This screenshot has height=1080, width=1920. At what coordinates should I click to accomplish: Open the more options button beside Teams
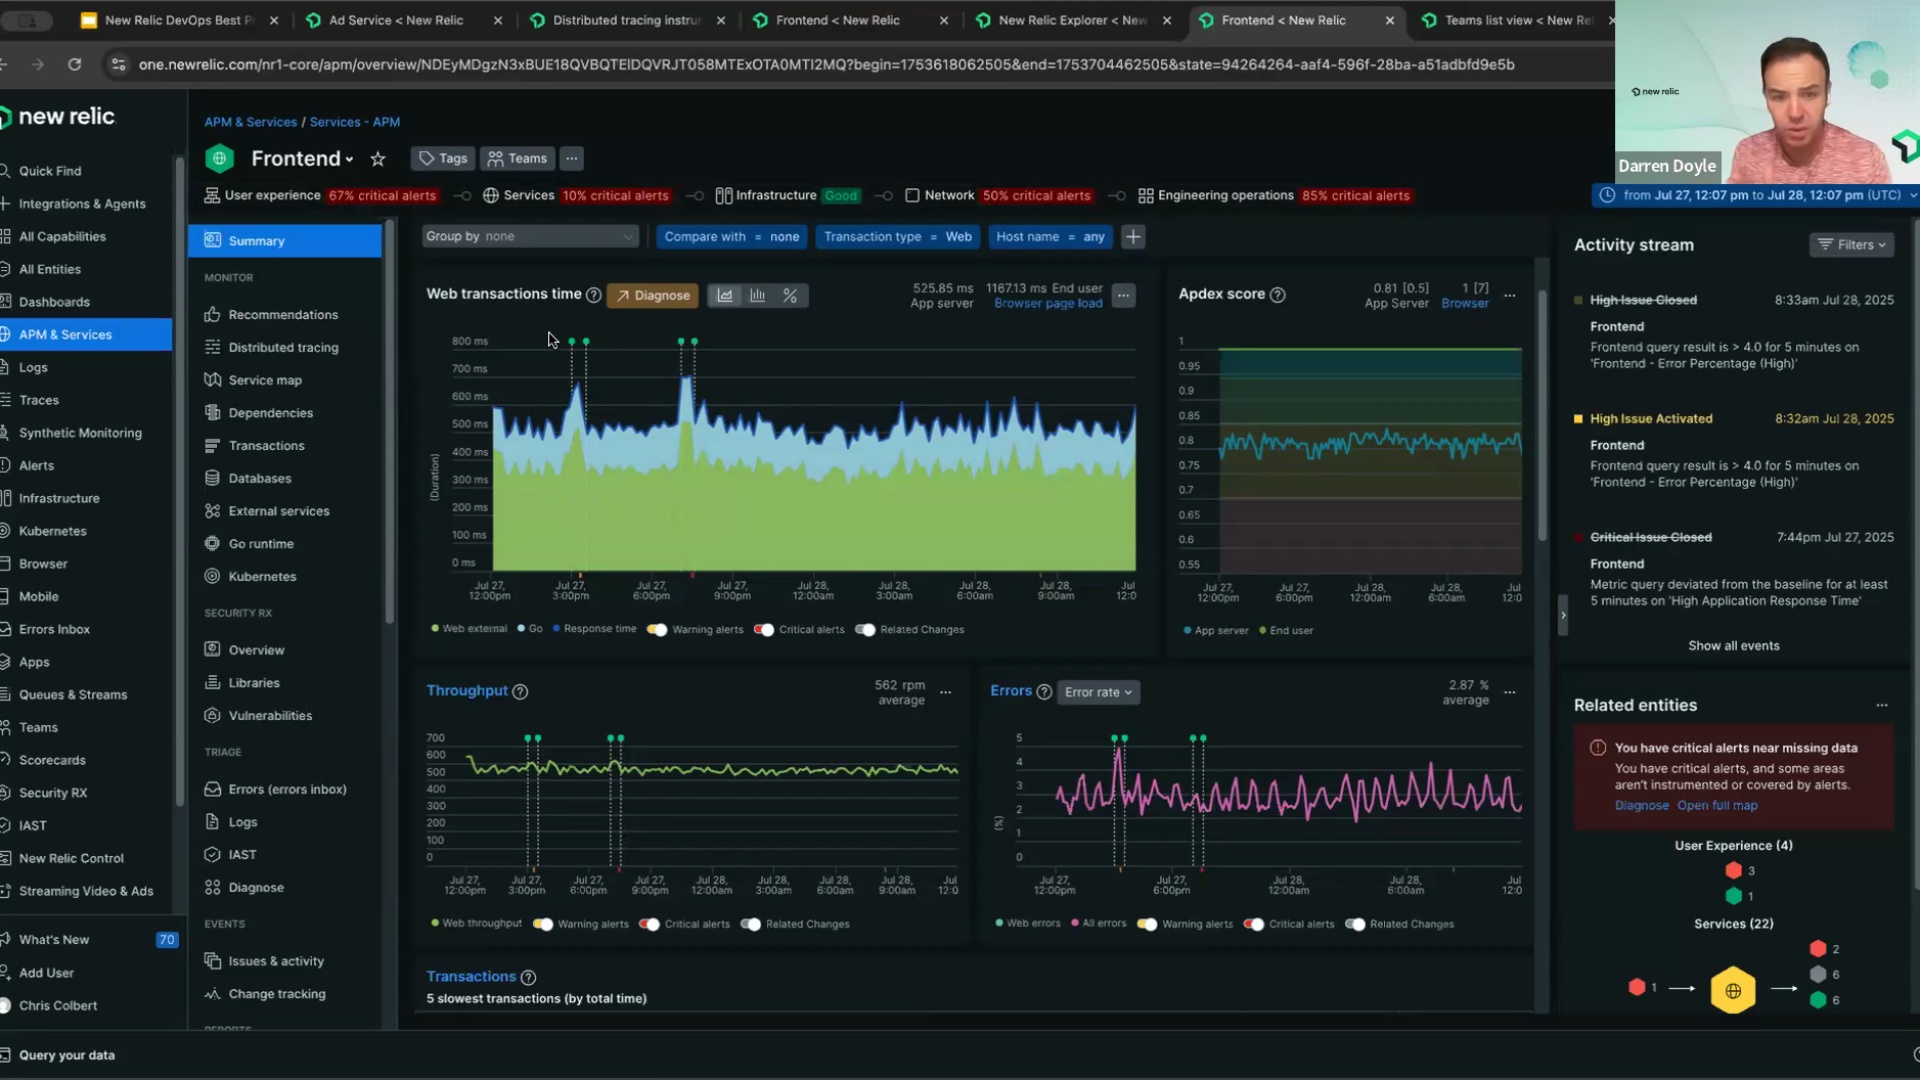572,158
